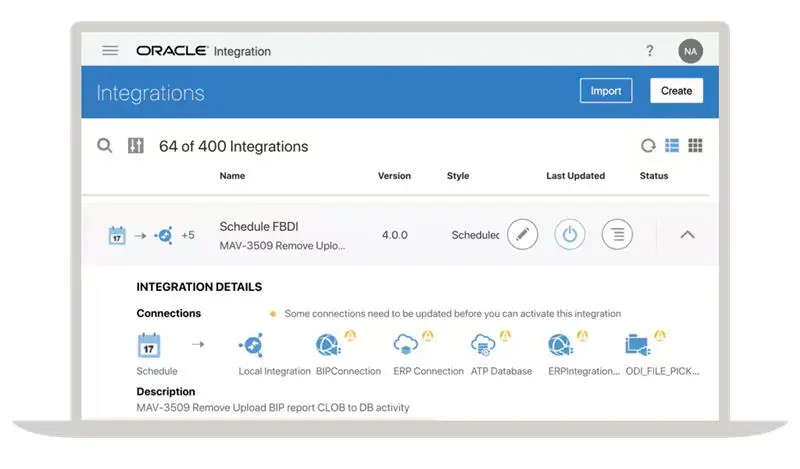800x469 pixels.
Task: Click the Oracle Integration logo
Action: (x=204, y=51)
